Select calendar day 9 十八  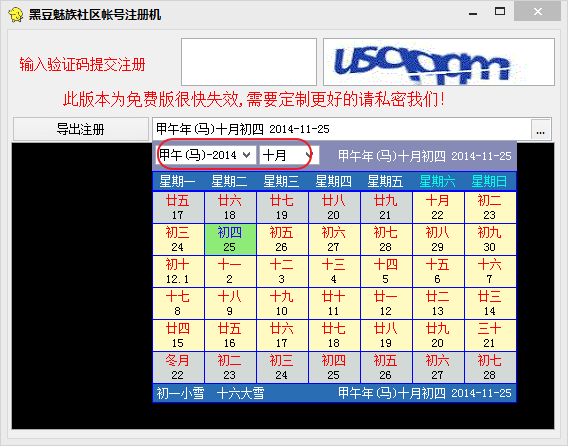pos(230,303)
